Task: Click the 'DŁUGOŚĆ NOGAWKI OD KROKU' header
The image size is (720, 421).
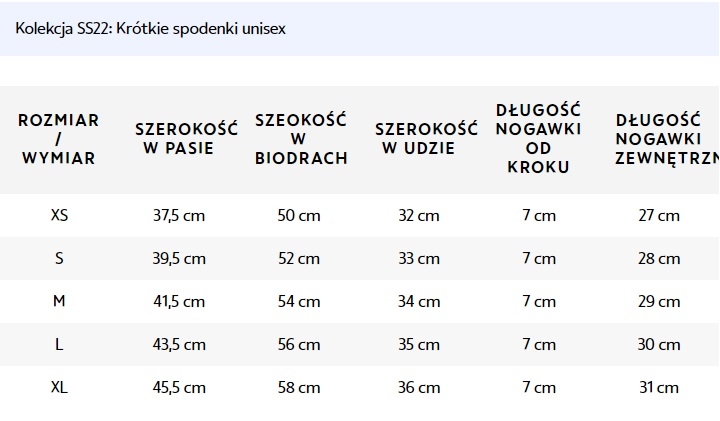Action: pyautogui.click(x=538, y=139)
